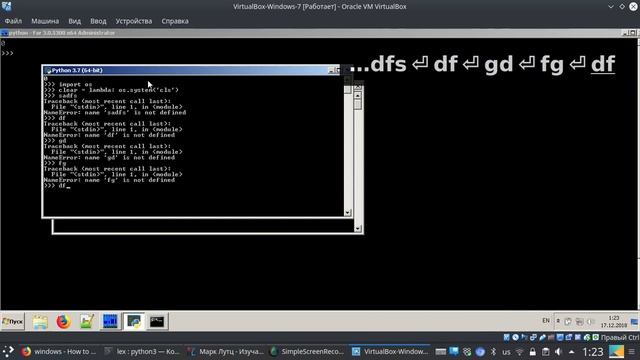Switch to the 'lex : python3' Konsole task
Screen dimensions: 640x360
pyautogui.click(x=141, y=351)
